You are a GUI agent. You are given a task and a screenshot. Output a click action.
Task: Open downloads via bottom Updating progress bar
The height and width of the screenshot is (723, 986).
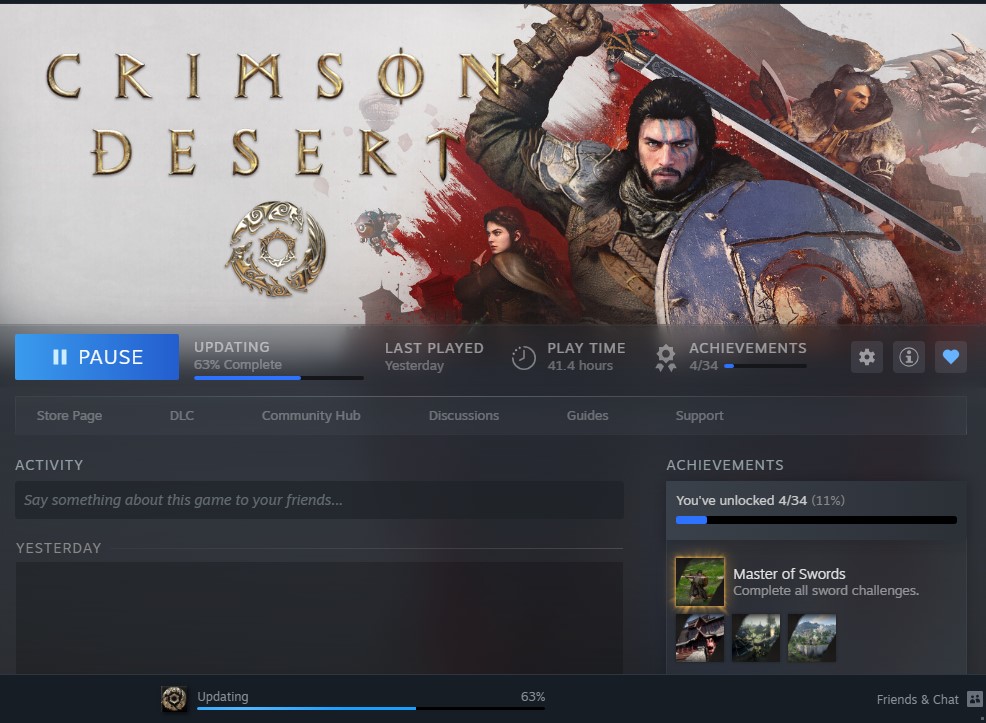pos(371,708)
